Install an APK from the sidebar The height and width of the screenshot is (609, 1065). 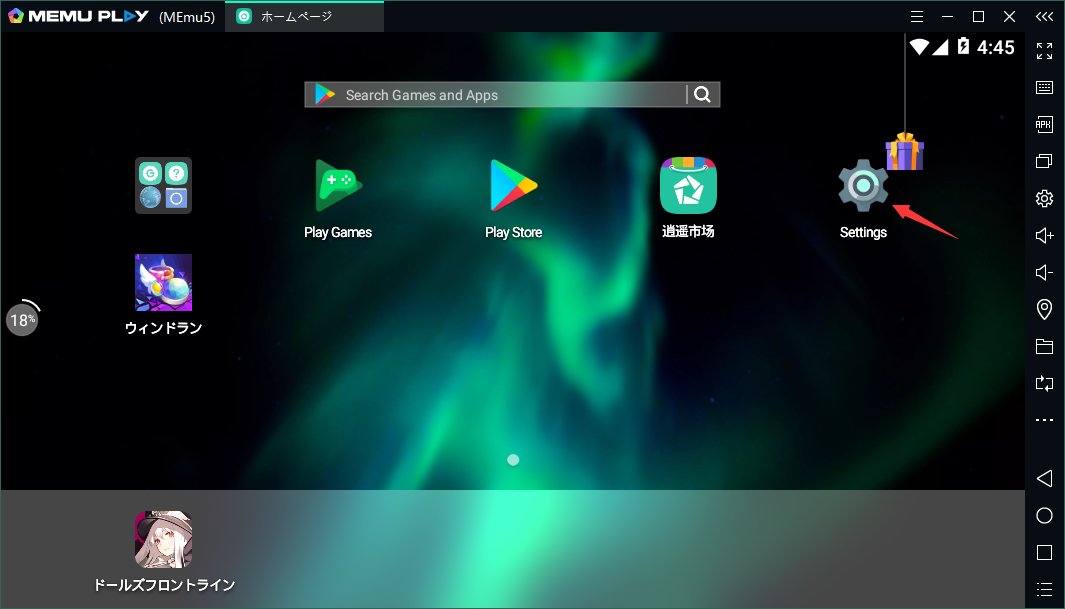pos(1044,124)
